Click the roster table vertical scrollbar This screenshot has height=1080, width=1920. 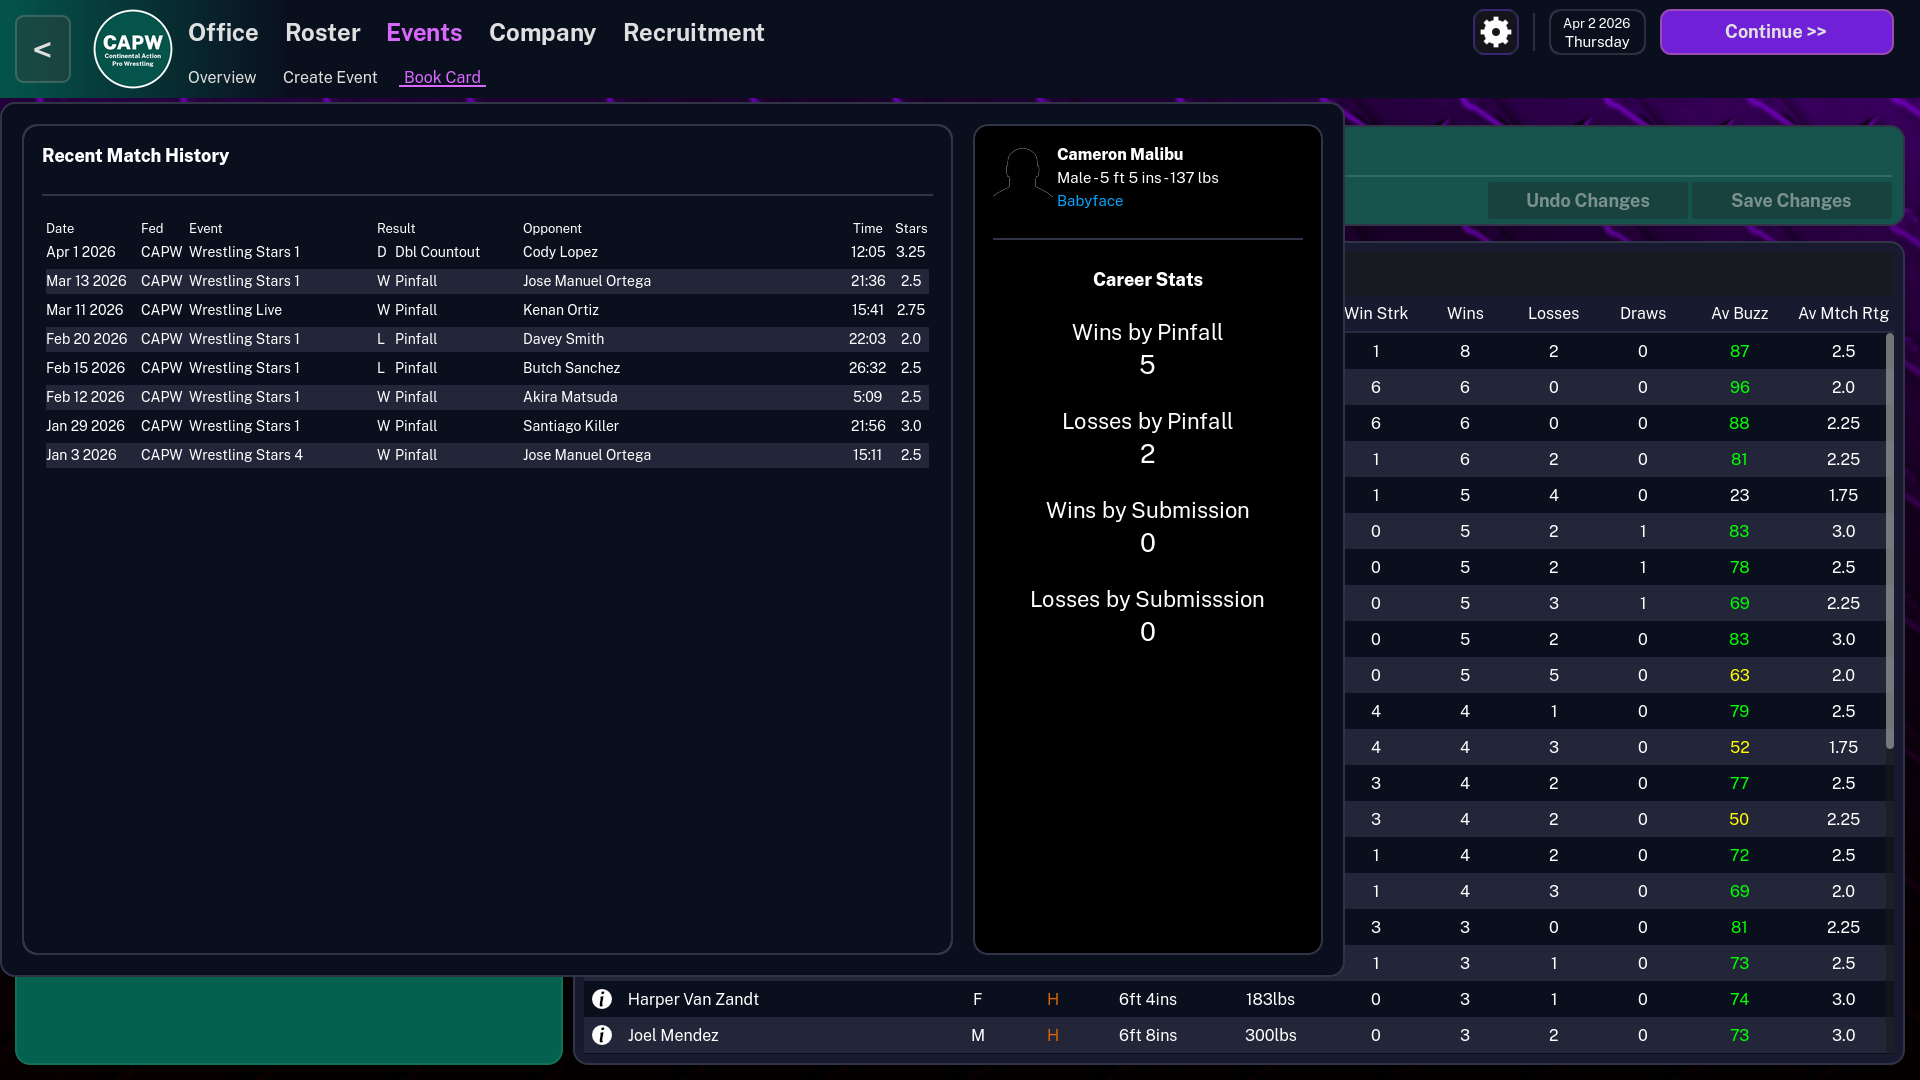(1889, 540)
